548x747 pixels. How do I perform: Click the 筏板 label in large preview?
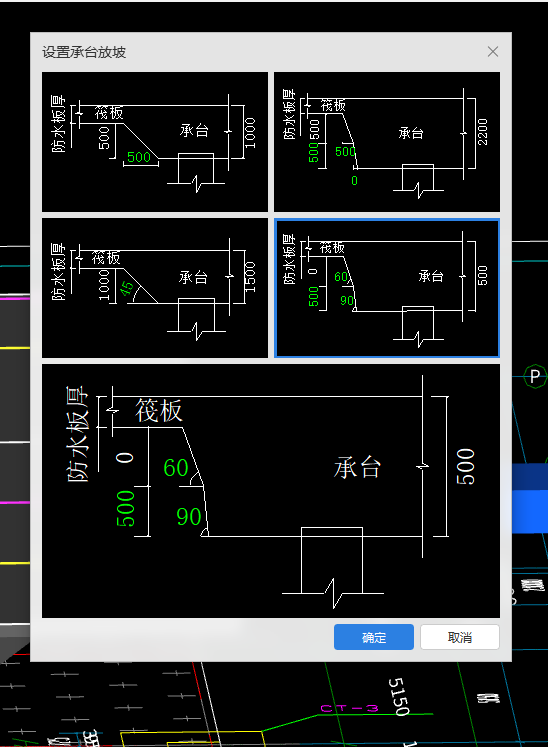pyautogui.click(x=159, y=410)
